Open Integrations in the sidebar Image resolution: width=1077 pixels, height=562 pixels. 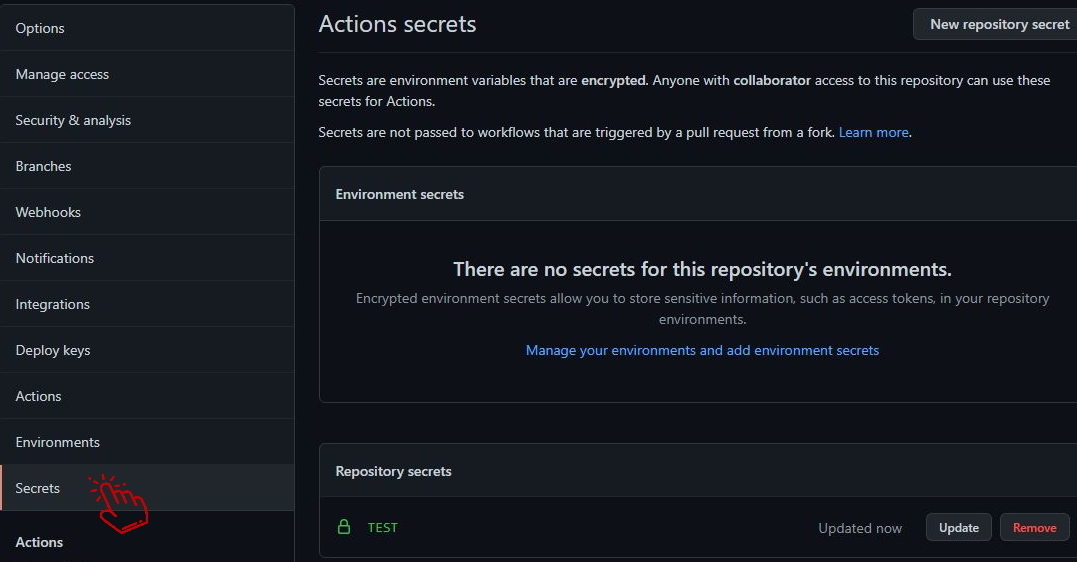click(x=53, y=304)
